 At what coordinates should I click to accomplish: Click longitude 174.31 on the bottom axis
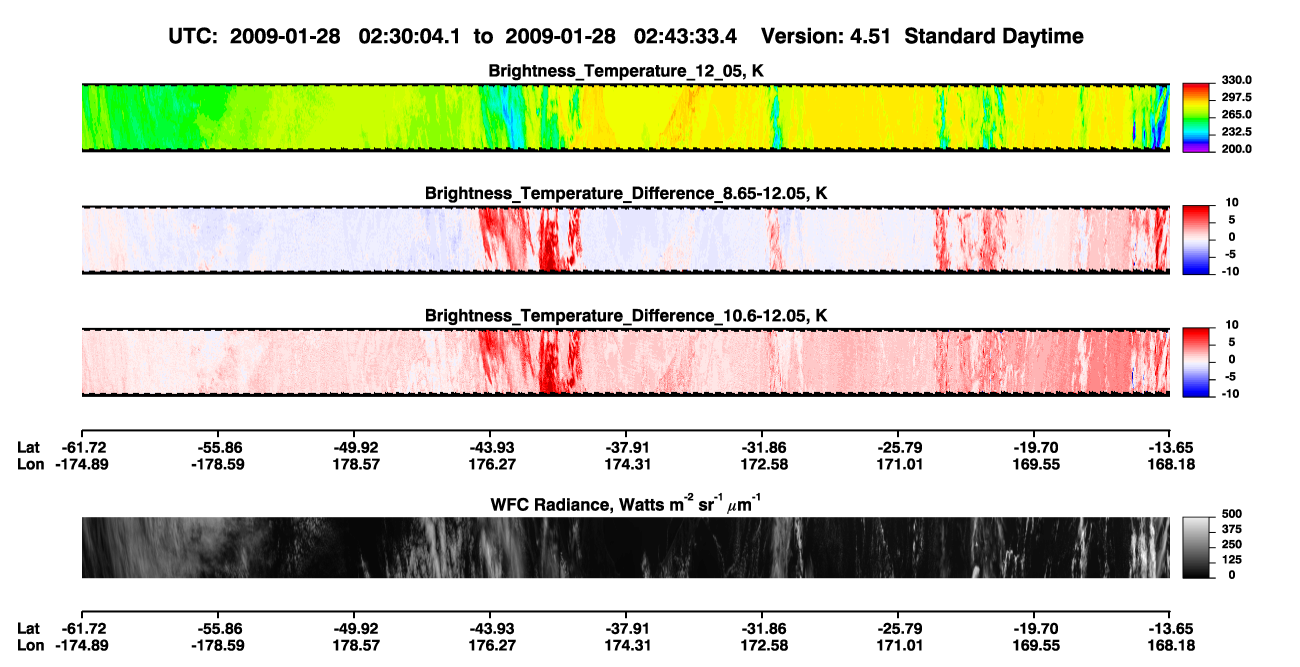pos(626,645)
